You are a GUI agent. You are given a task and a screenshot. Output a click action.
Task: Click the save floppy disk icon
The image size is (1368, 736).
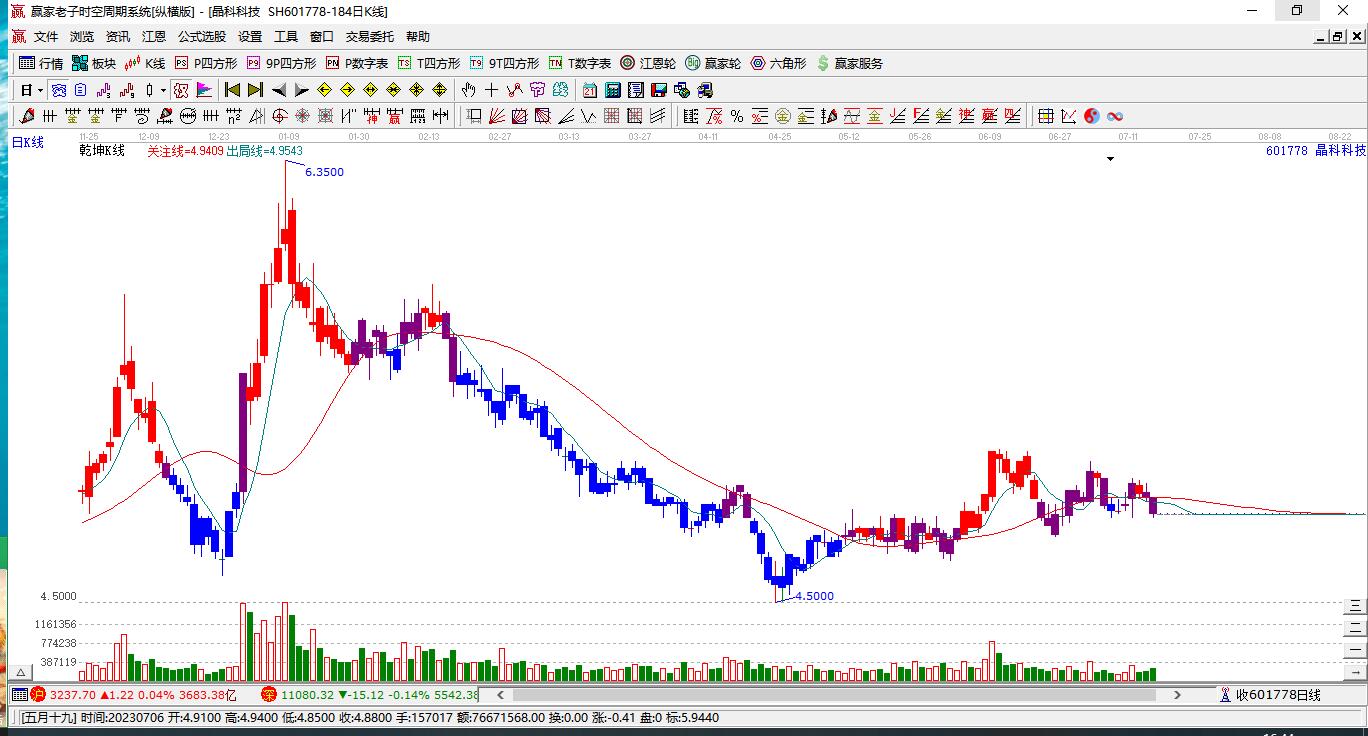point(659,90)
